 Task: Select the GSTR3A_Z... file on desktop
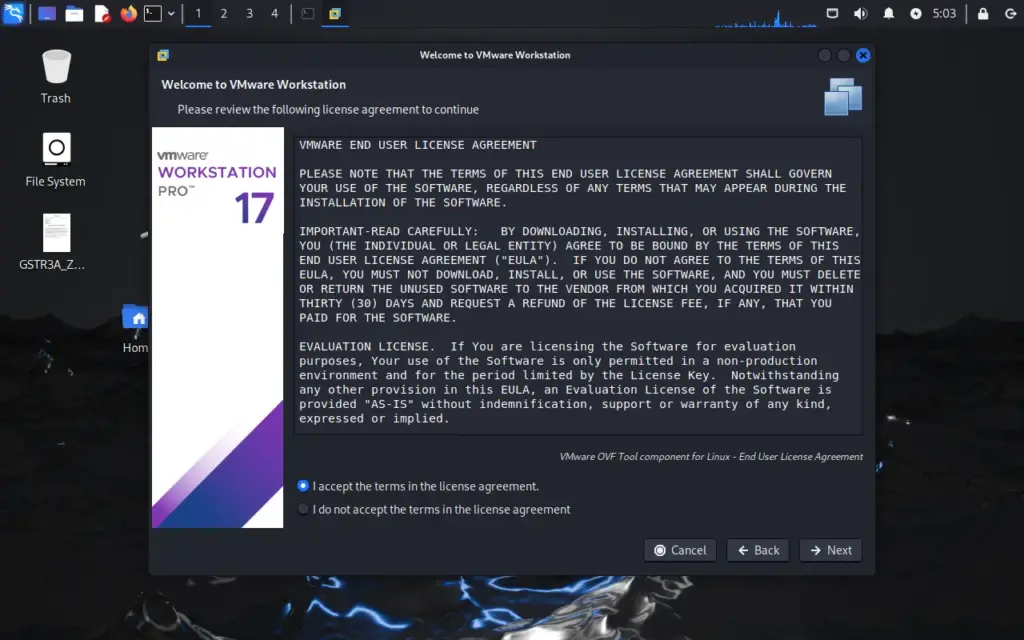56,242
